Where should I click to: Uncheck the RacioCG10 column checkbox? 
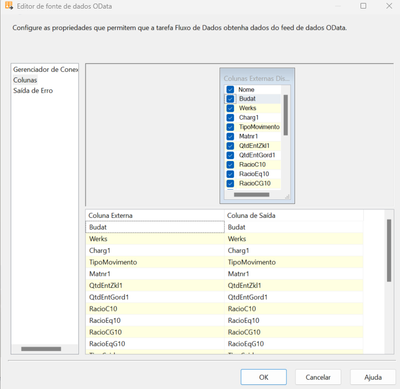[x=230, y=183]
